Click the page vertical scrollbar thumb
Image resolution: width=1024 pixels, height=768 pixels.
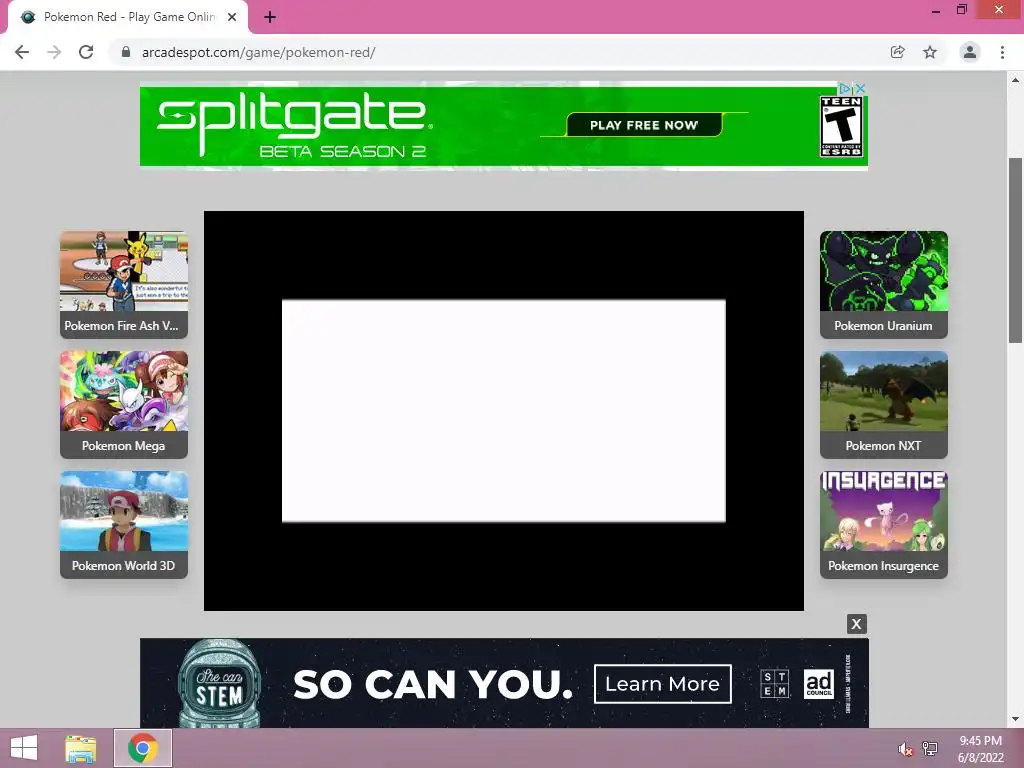pos(1015,250)
